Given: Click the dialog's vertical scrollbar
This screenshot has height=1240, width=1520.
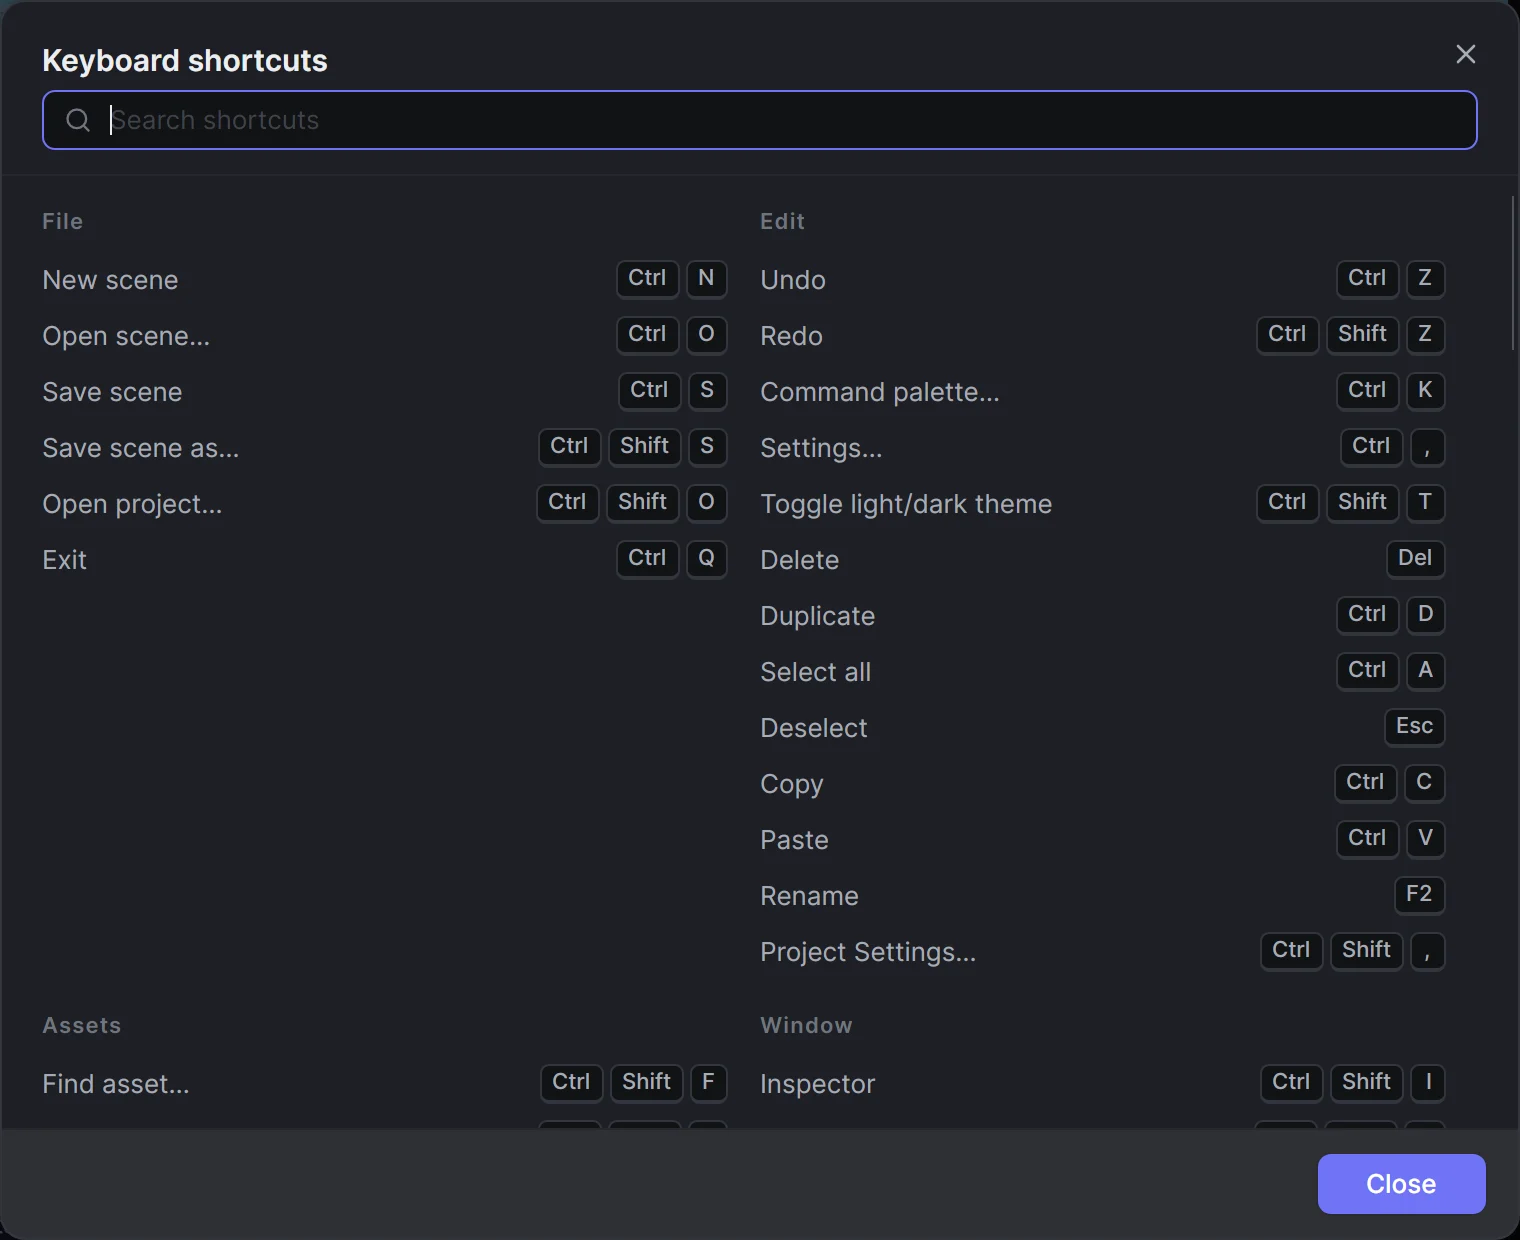Looking at the screenshot, I should click(1513, 273).
